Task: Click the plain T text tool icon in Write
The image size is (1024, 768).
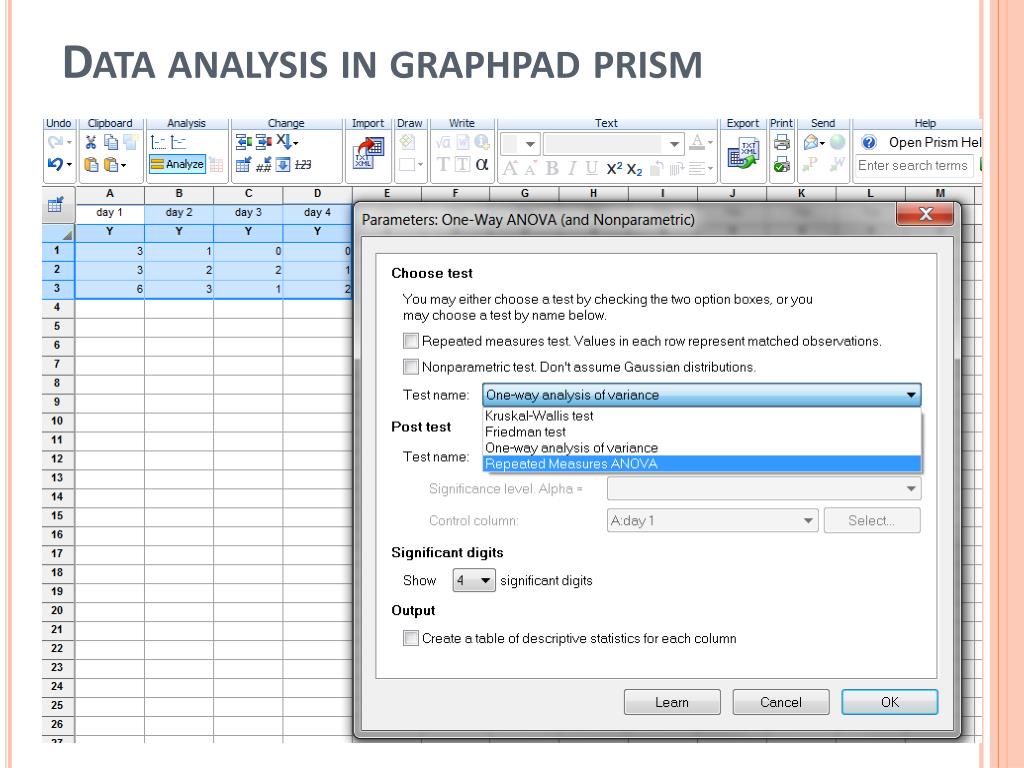Action: tap(443, 165)
